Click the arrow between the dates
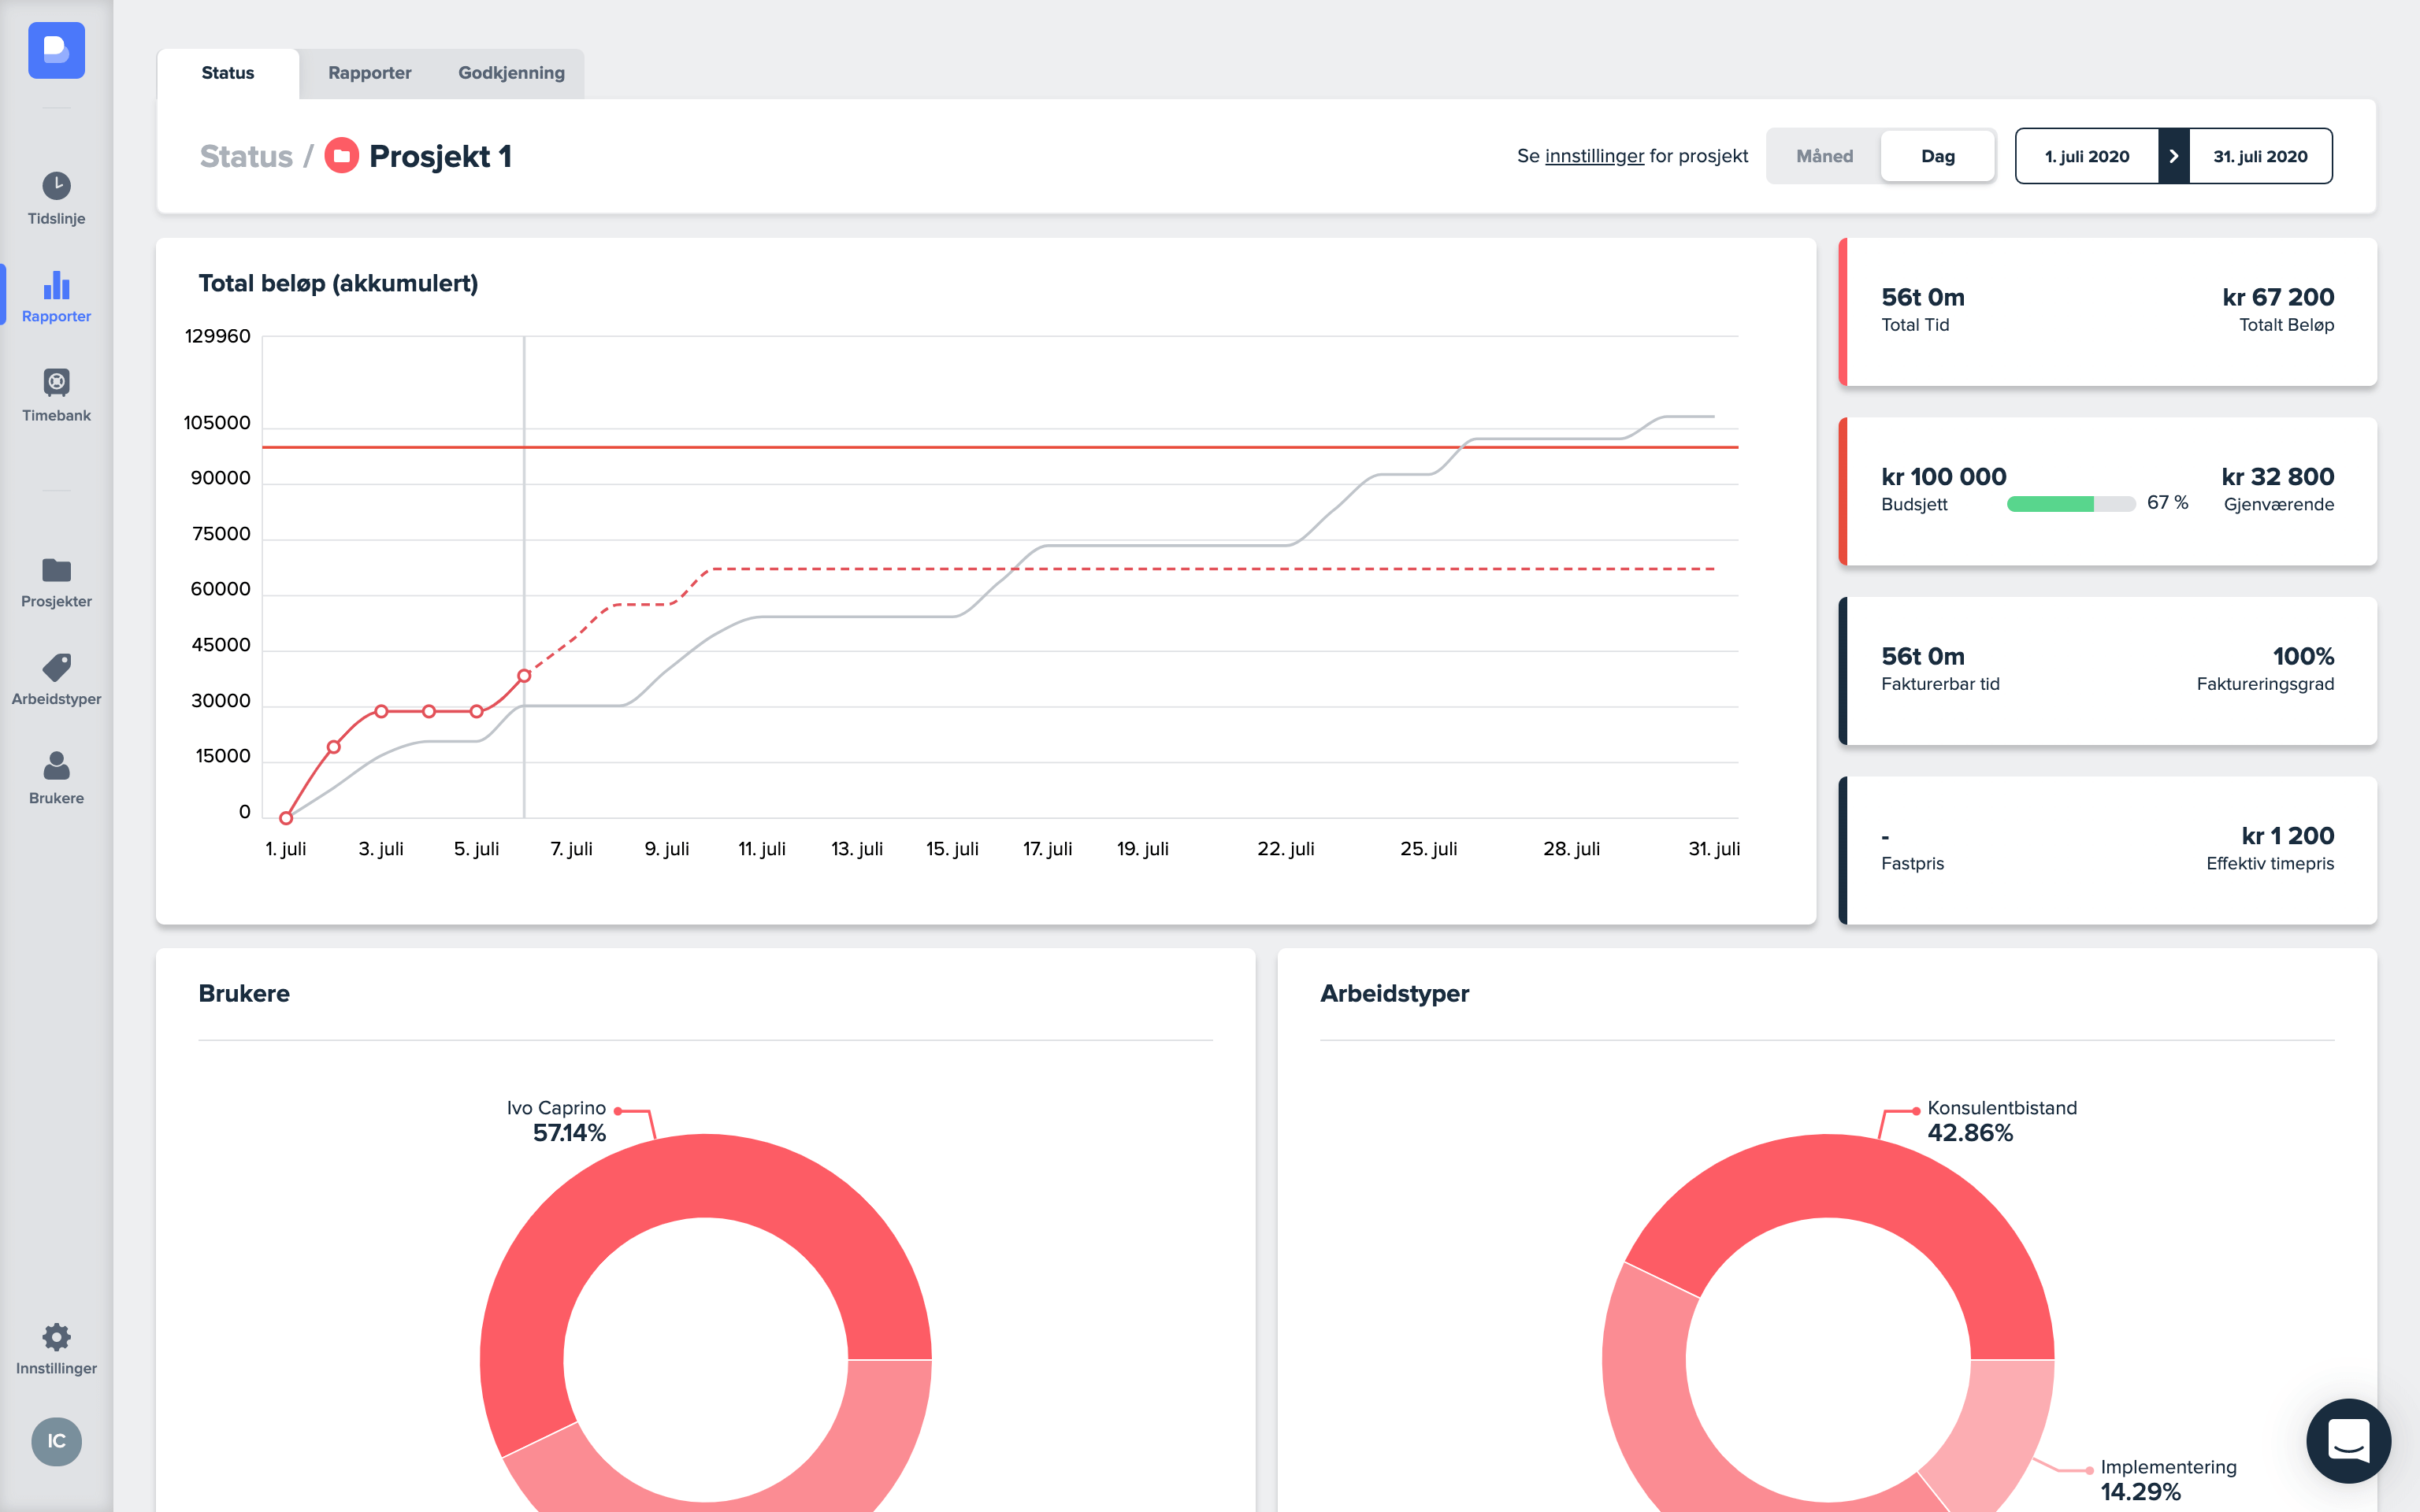 pyautogui.click(x=2174, y=156)
